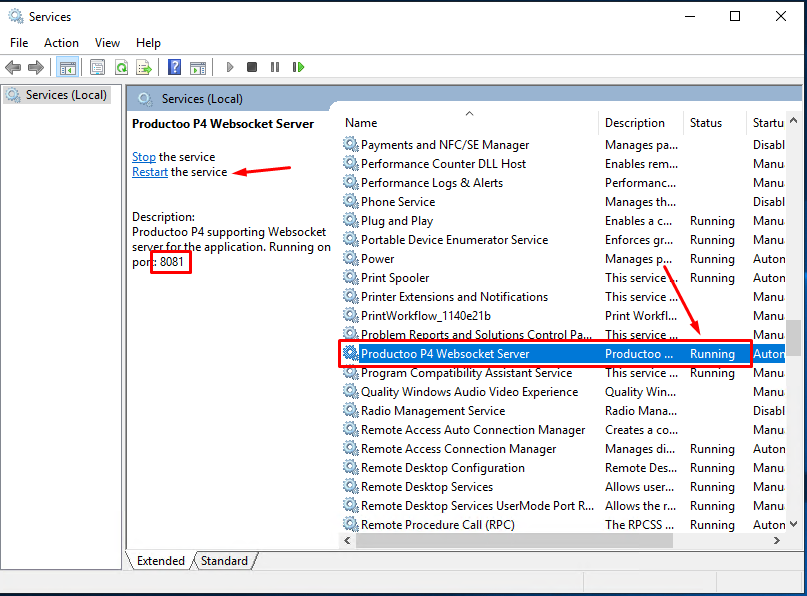The image size is (807, 596).
Task: Switch to the Standard tab
Action: pyautogui.click(x=224, y=561)
